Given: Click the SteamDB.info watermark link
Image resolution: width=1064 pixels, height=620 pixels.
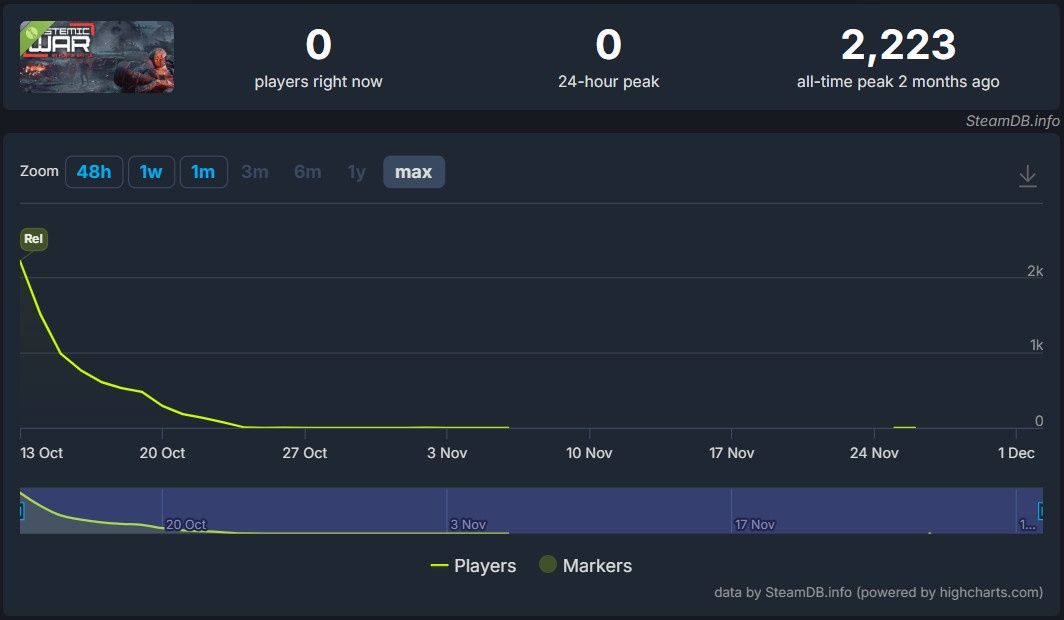Looking at the screenshot, I should point(1012,121).
